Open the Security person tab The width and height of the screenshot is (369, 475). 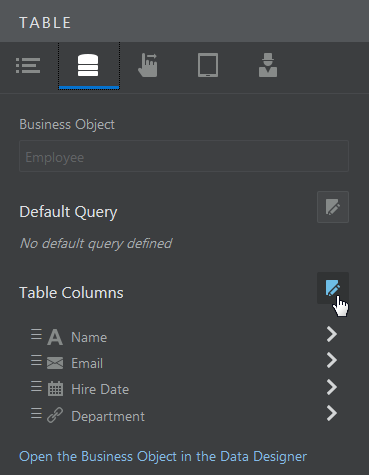268,65
